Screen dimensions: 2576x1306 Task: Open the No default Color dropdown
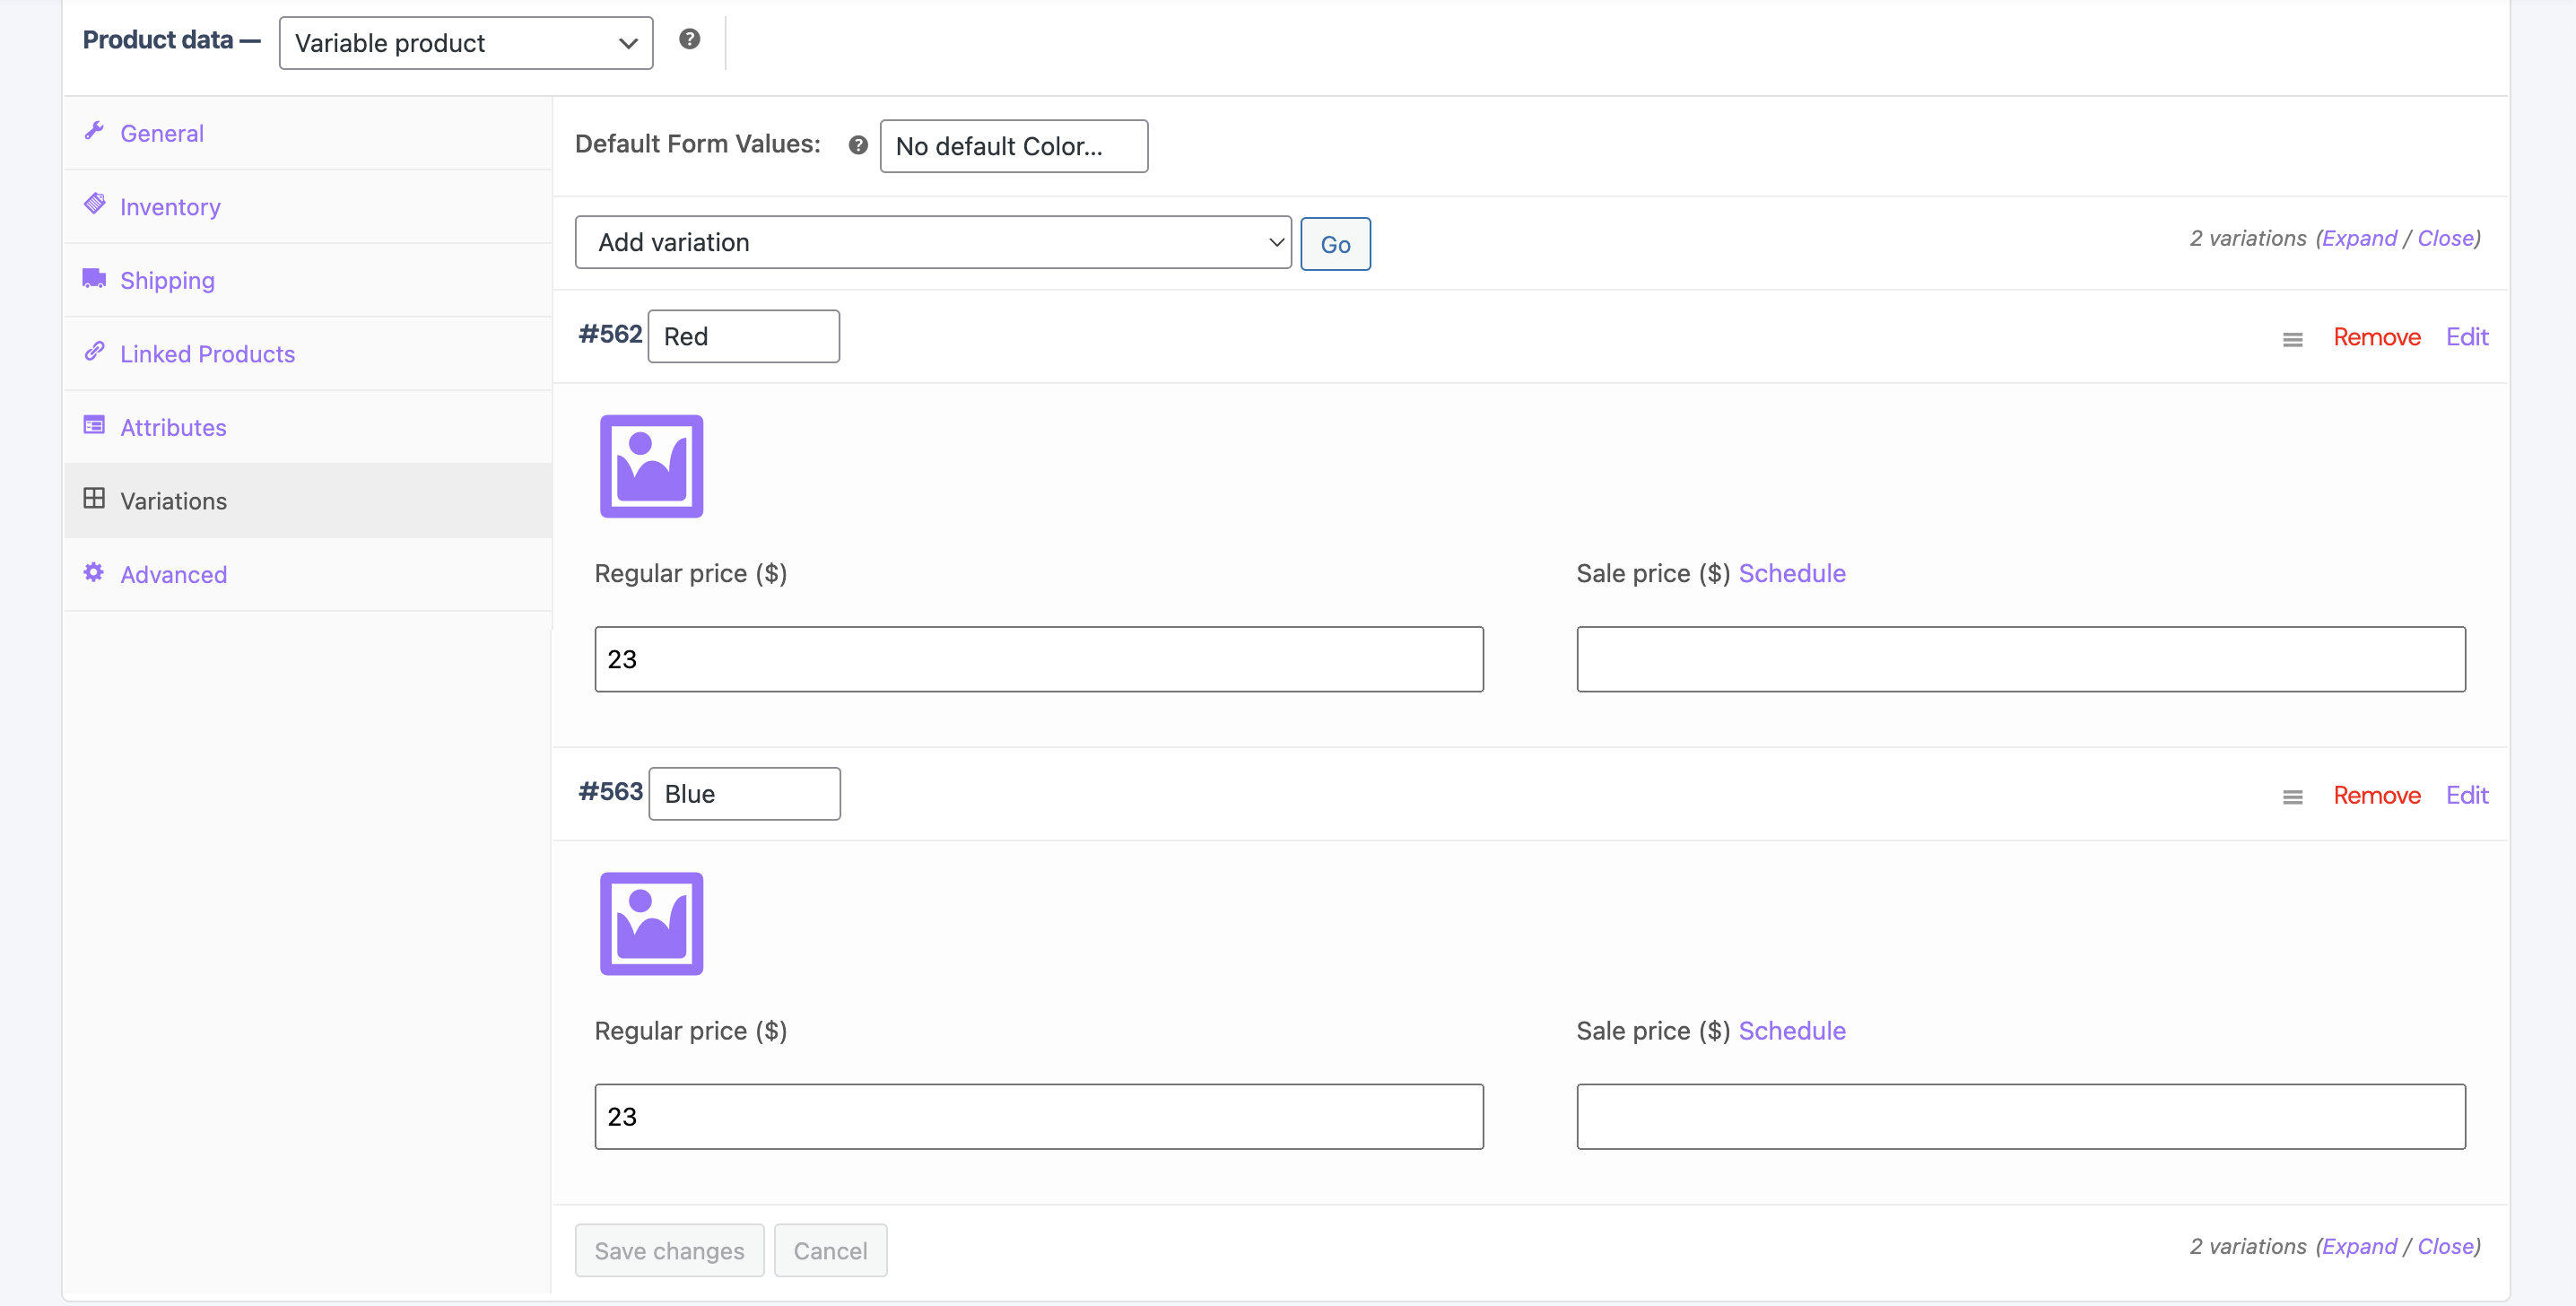pyautogui.click(x=1014, y=146)
